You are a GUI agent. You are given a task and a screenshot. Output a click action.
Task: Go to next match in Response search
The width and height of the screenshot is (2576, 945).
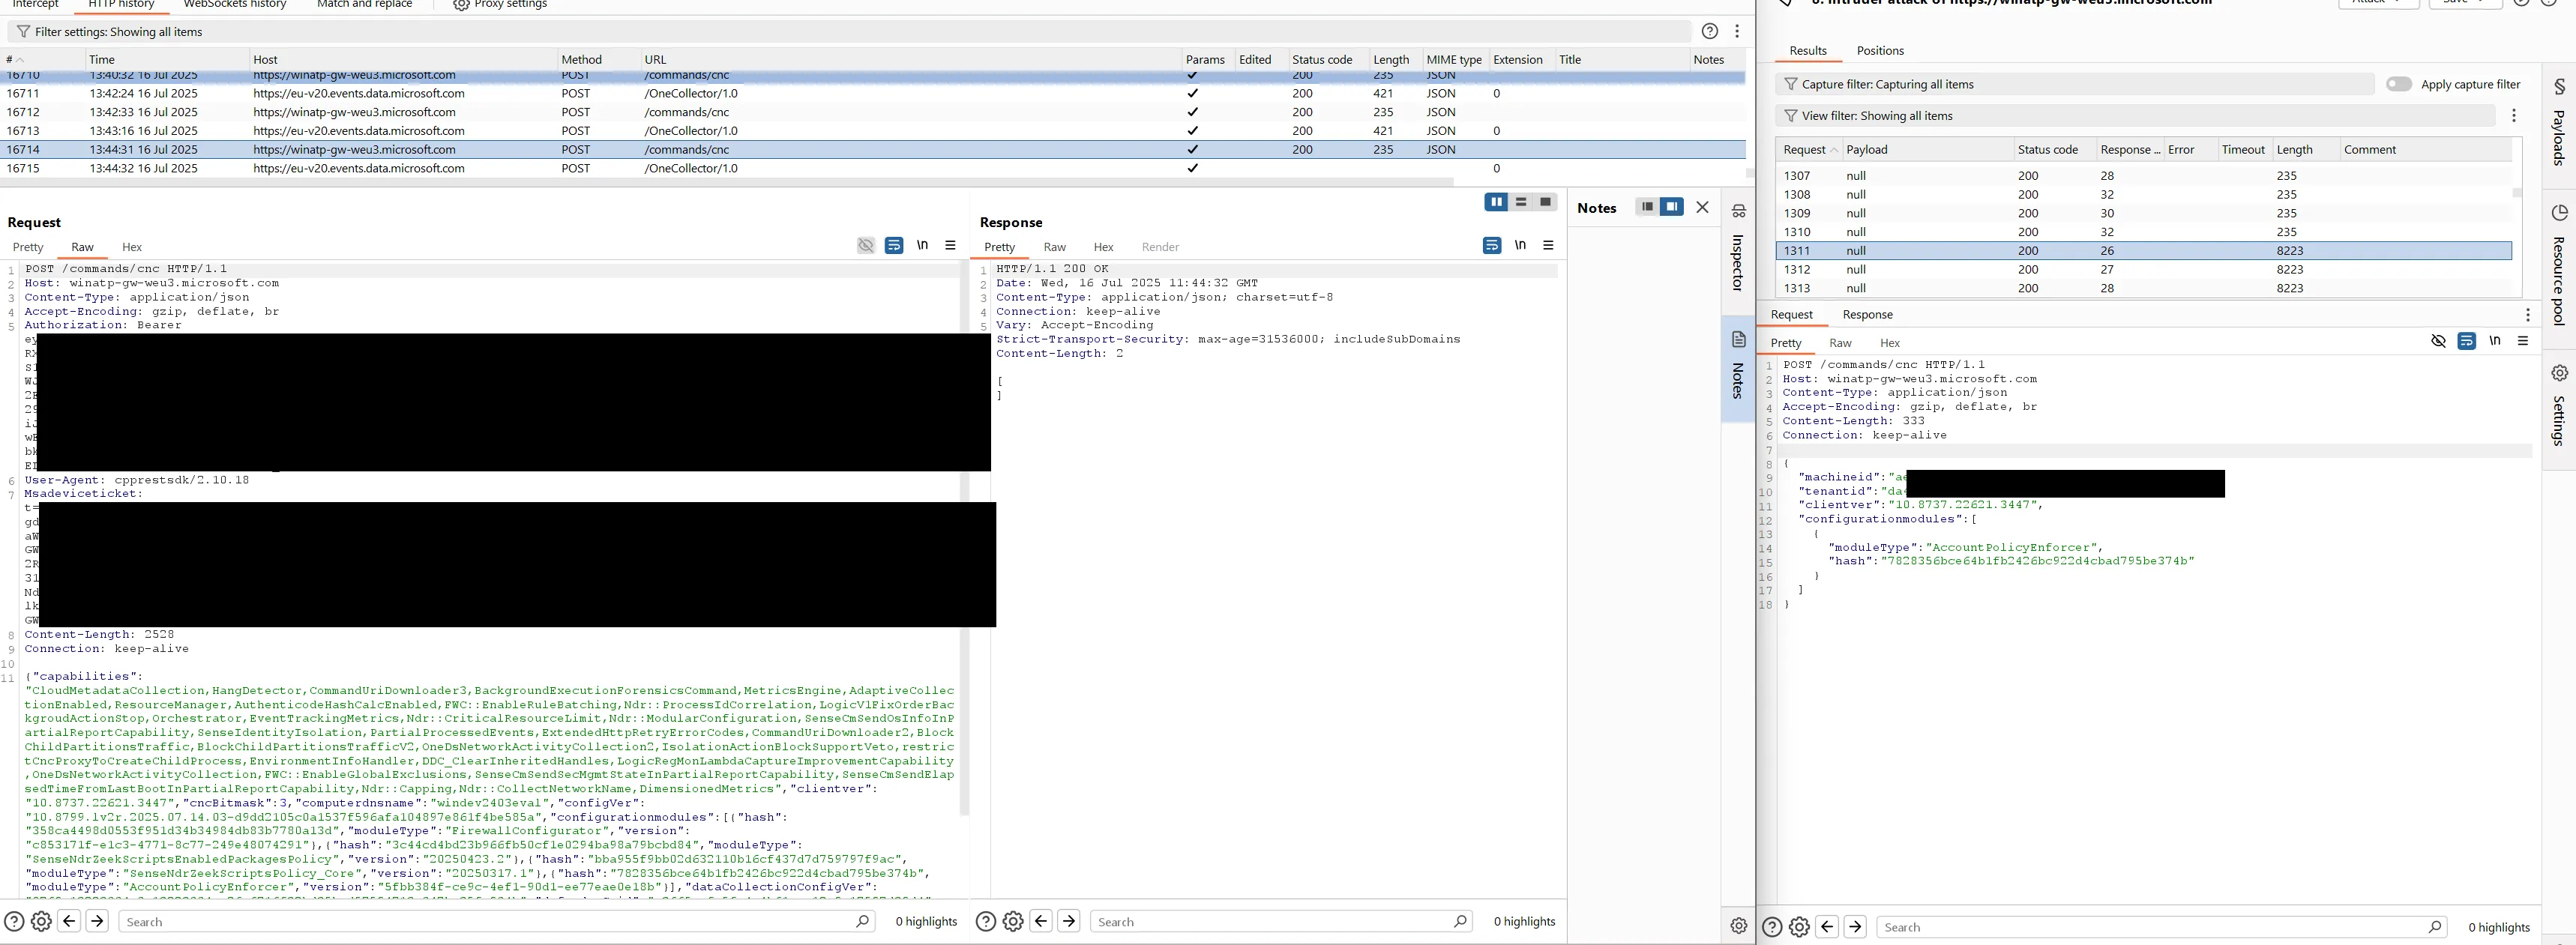click(1069, 921)
